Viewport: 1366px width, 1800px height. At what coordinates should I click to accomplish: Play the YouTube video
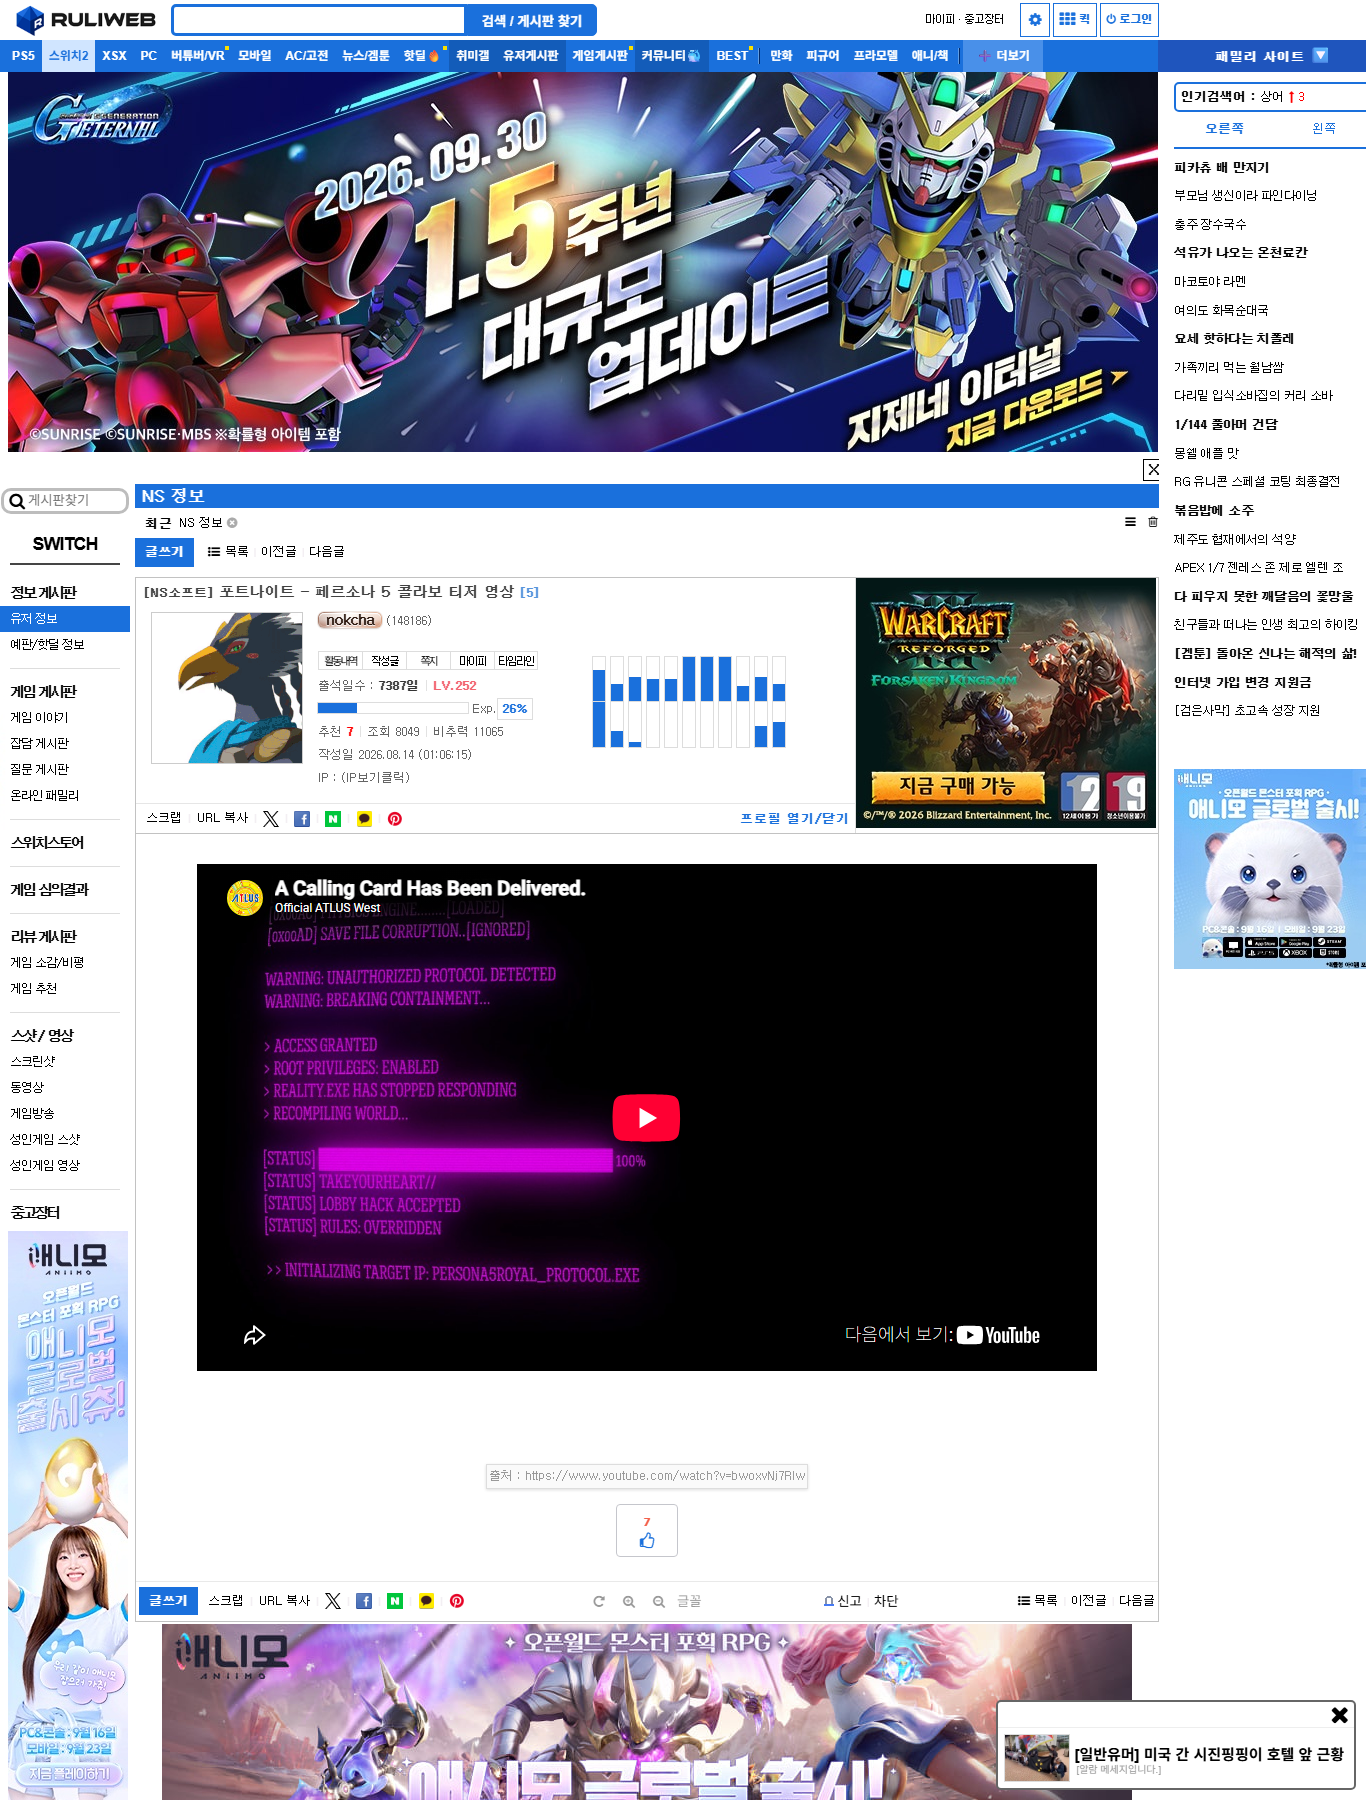646,1118
